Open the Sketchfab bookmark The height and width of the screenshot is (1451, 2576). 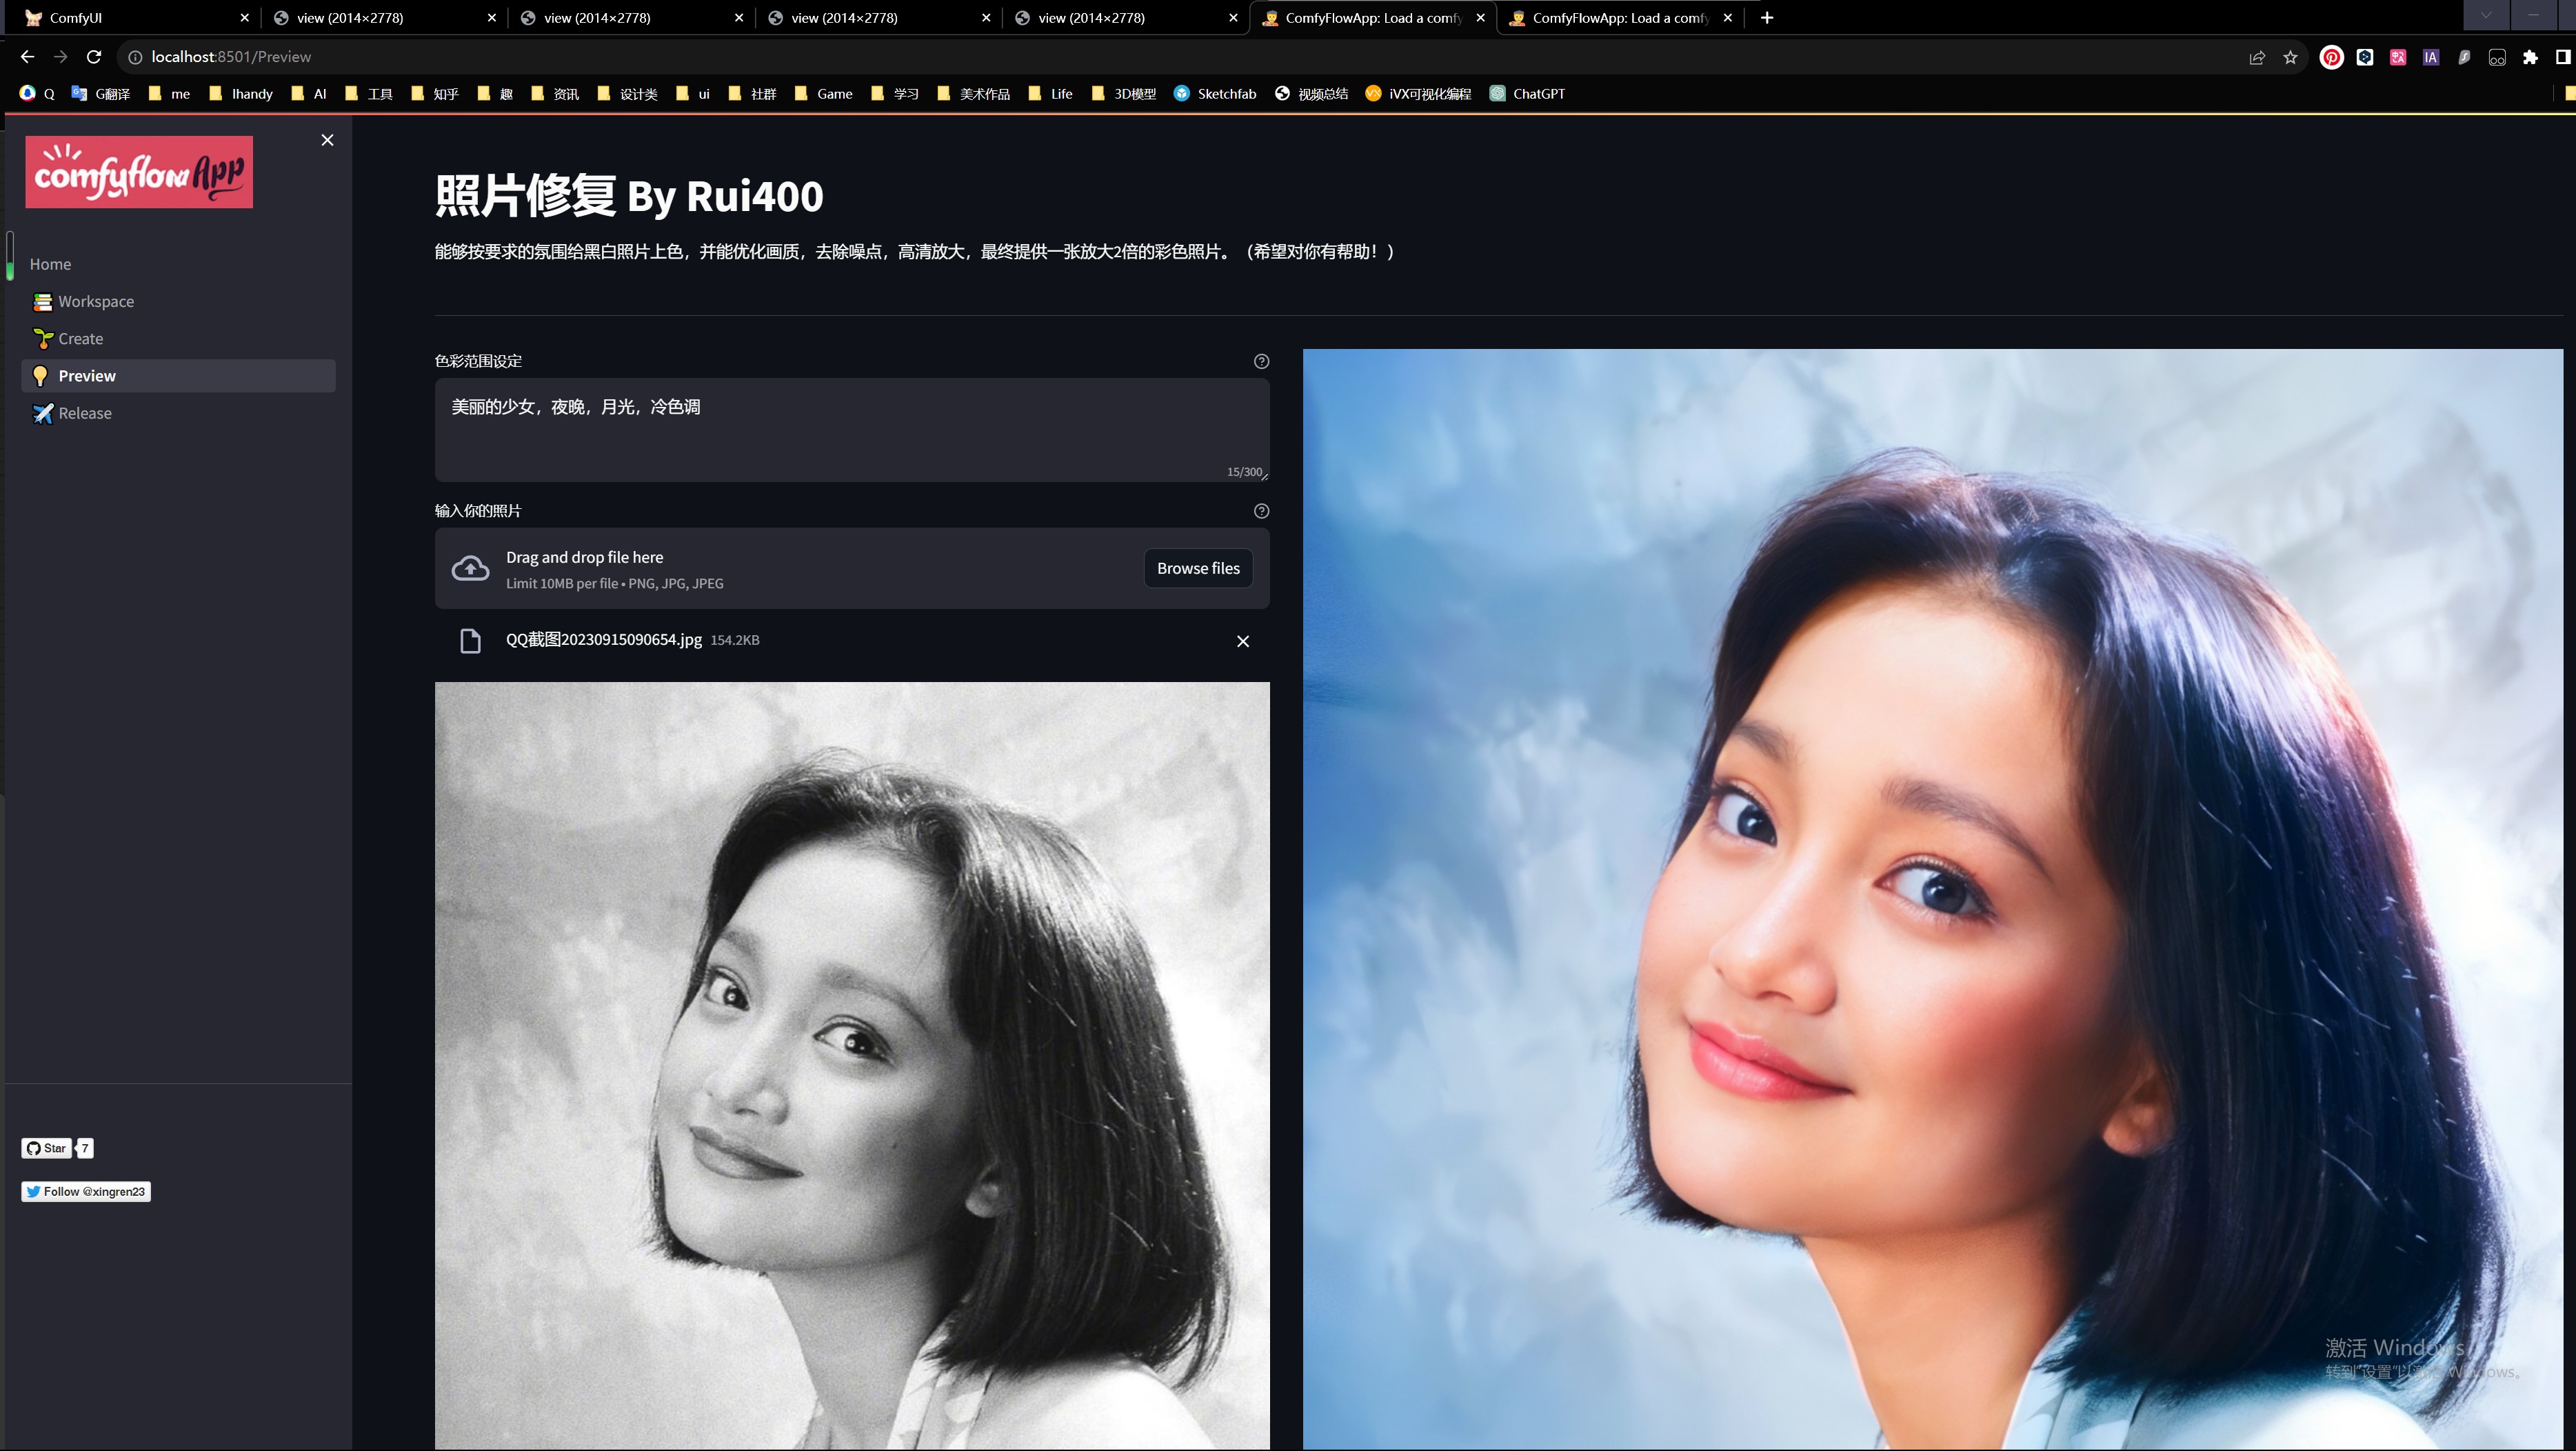(1215, 94)
